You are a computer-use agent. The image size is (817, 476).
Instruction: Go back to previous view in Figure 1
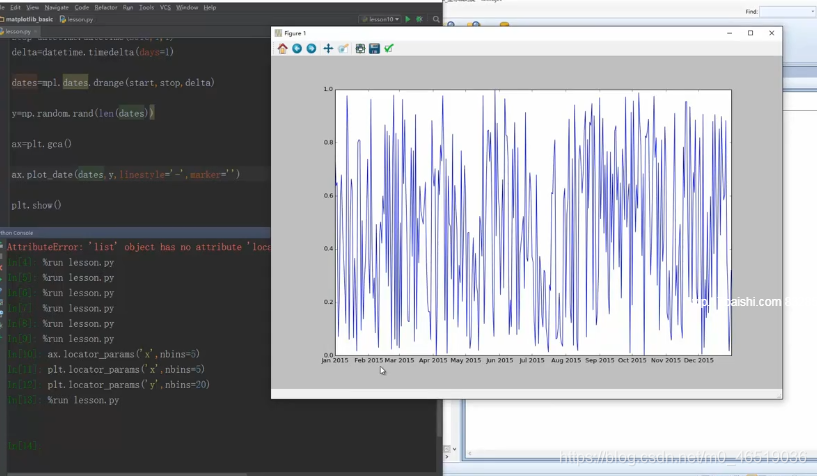point(297,48)
